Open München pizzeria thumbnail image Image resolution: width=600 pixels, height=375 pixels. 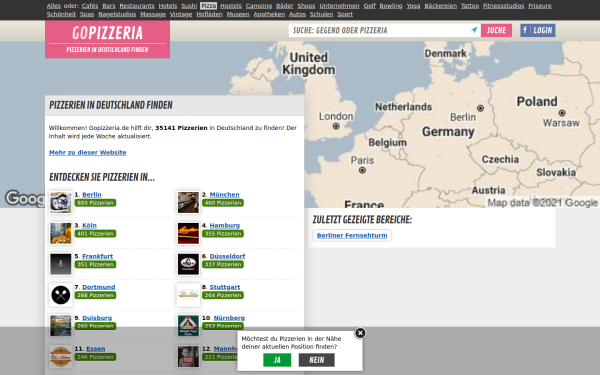[188, 202]
